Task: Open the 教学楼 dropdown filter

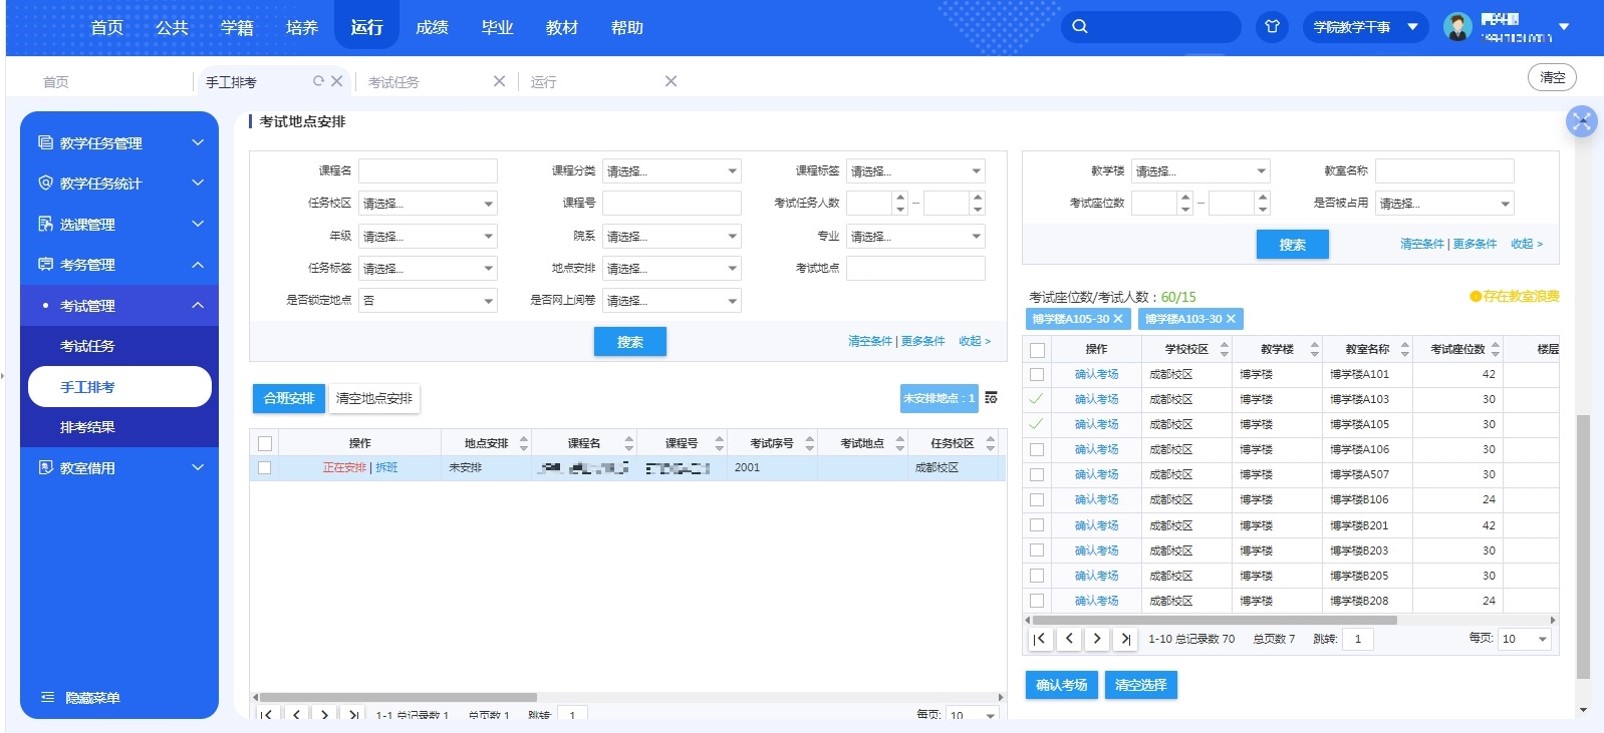Action: [x=1201, y=171]
